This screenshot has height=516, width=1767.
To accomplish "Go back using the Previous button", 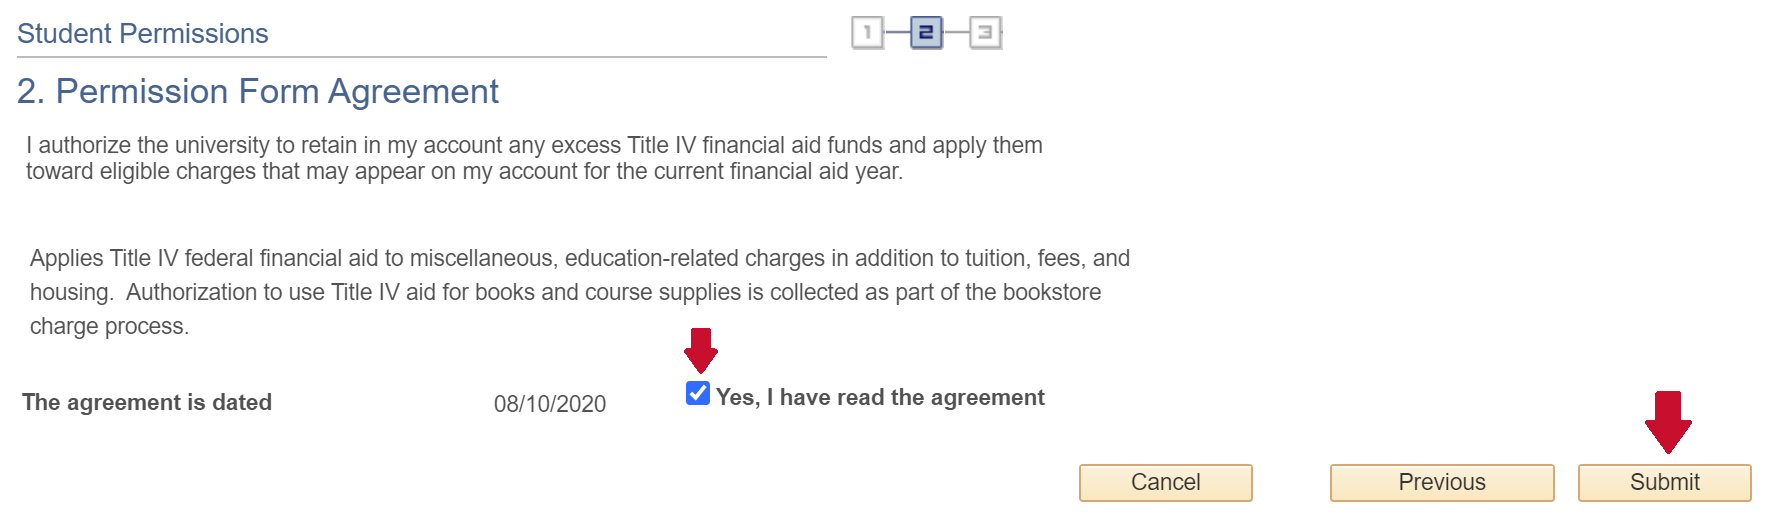I will 1441,482.
